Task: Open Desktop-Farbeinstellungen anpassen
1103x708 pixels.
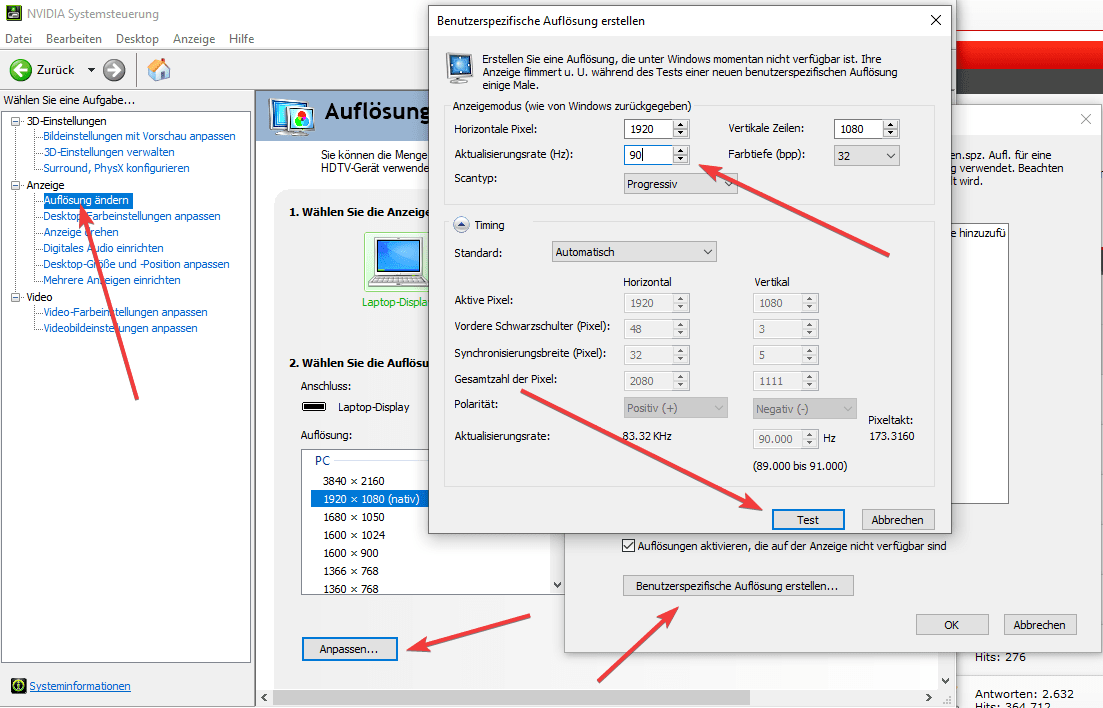Action: [132, 216]
